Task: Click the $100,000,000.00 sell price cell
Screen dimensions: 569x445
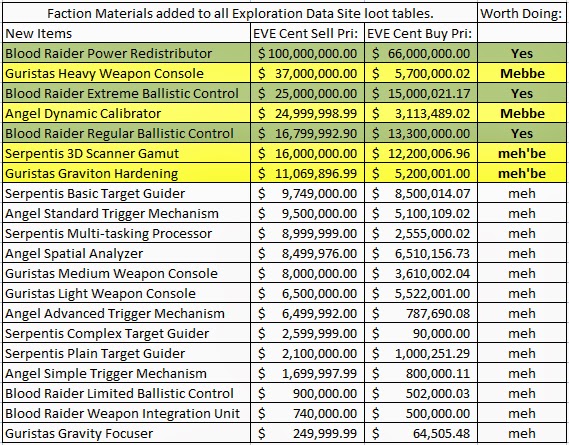Action: [x=307, y=53]
